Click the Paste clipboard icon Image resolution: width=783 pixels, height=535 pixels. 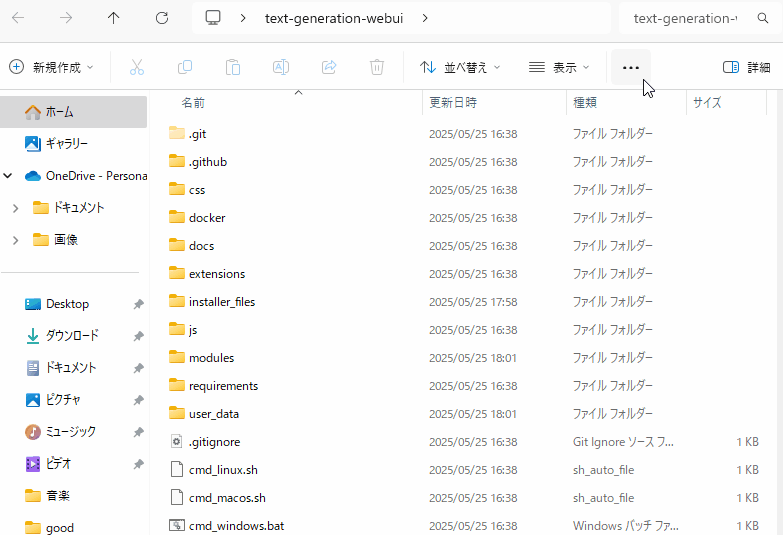[x=233, y=67]
